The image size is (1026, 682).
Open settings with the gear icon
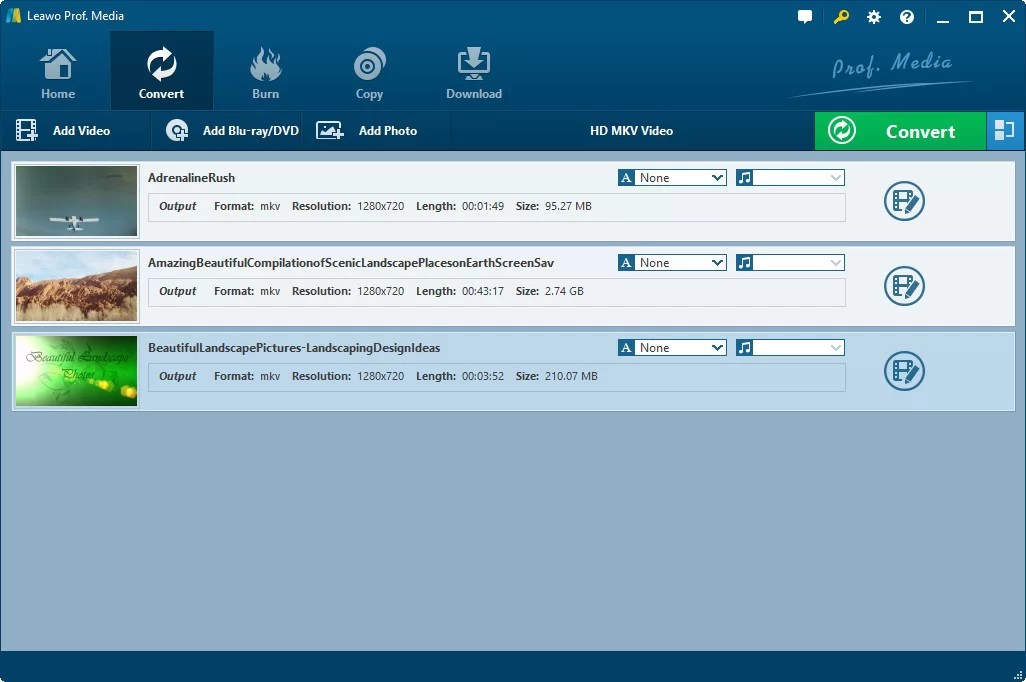pyautogui.click(x=874, y=17)
